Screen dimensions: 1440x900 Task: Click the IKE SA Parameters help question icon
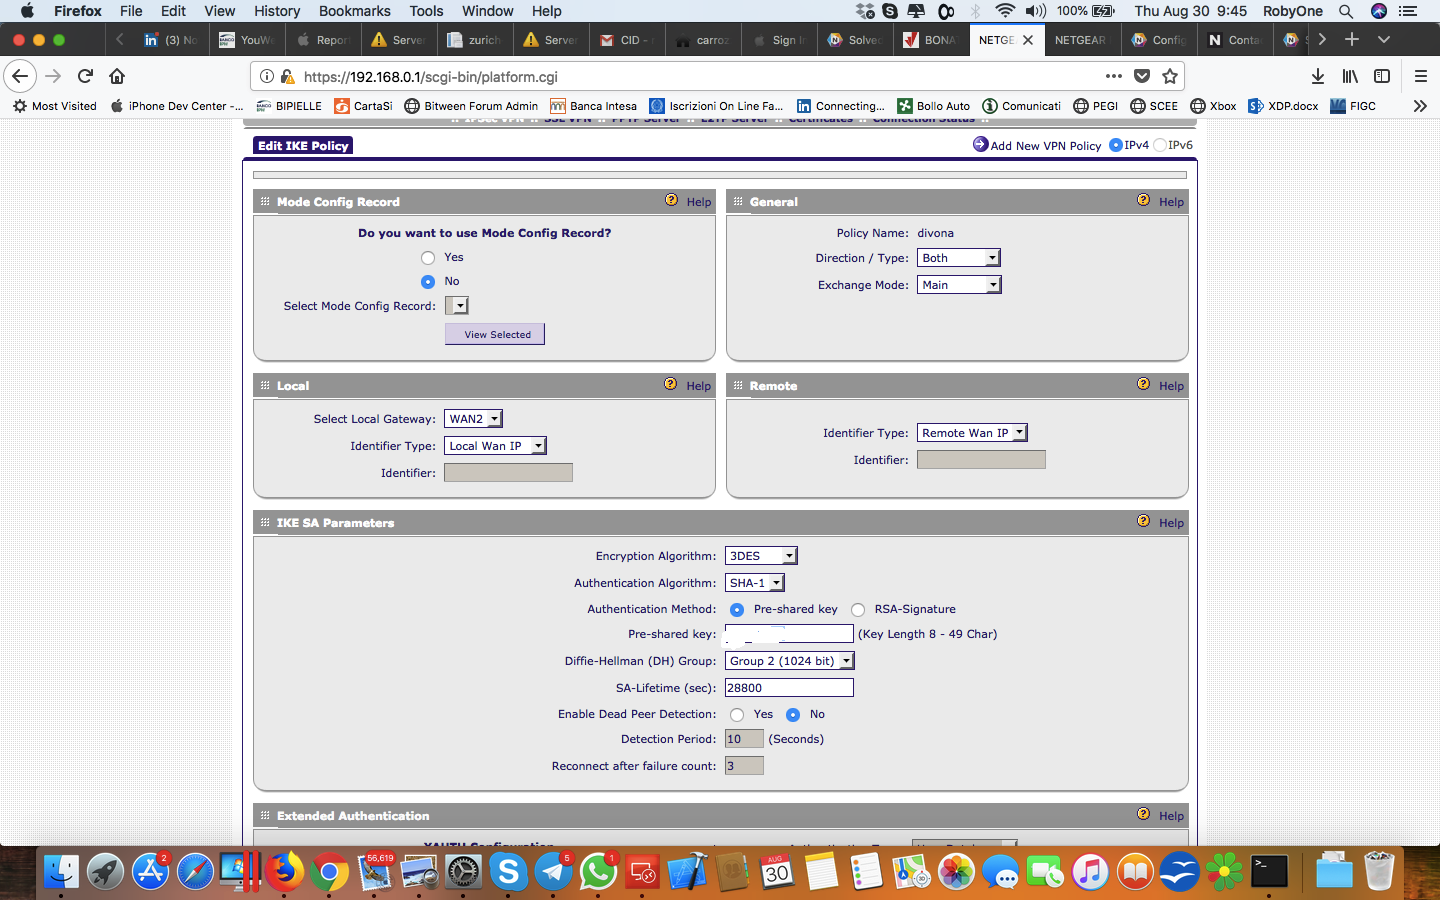pos(1144,521)
